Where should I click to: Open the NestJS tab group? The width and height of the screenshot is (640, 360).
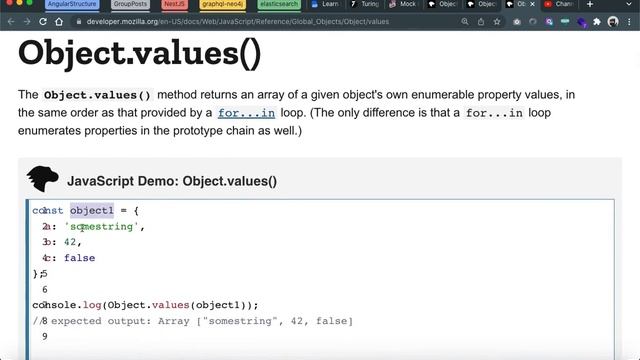[174, 4]
